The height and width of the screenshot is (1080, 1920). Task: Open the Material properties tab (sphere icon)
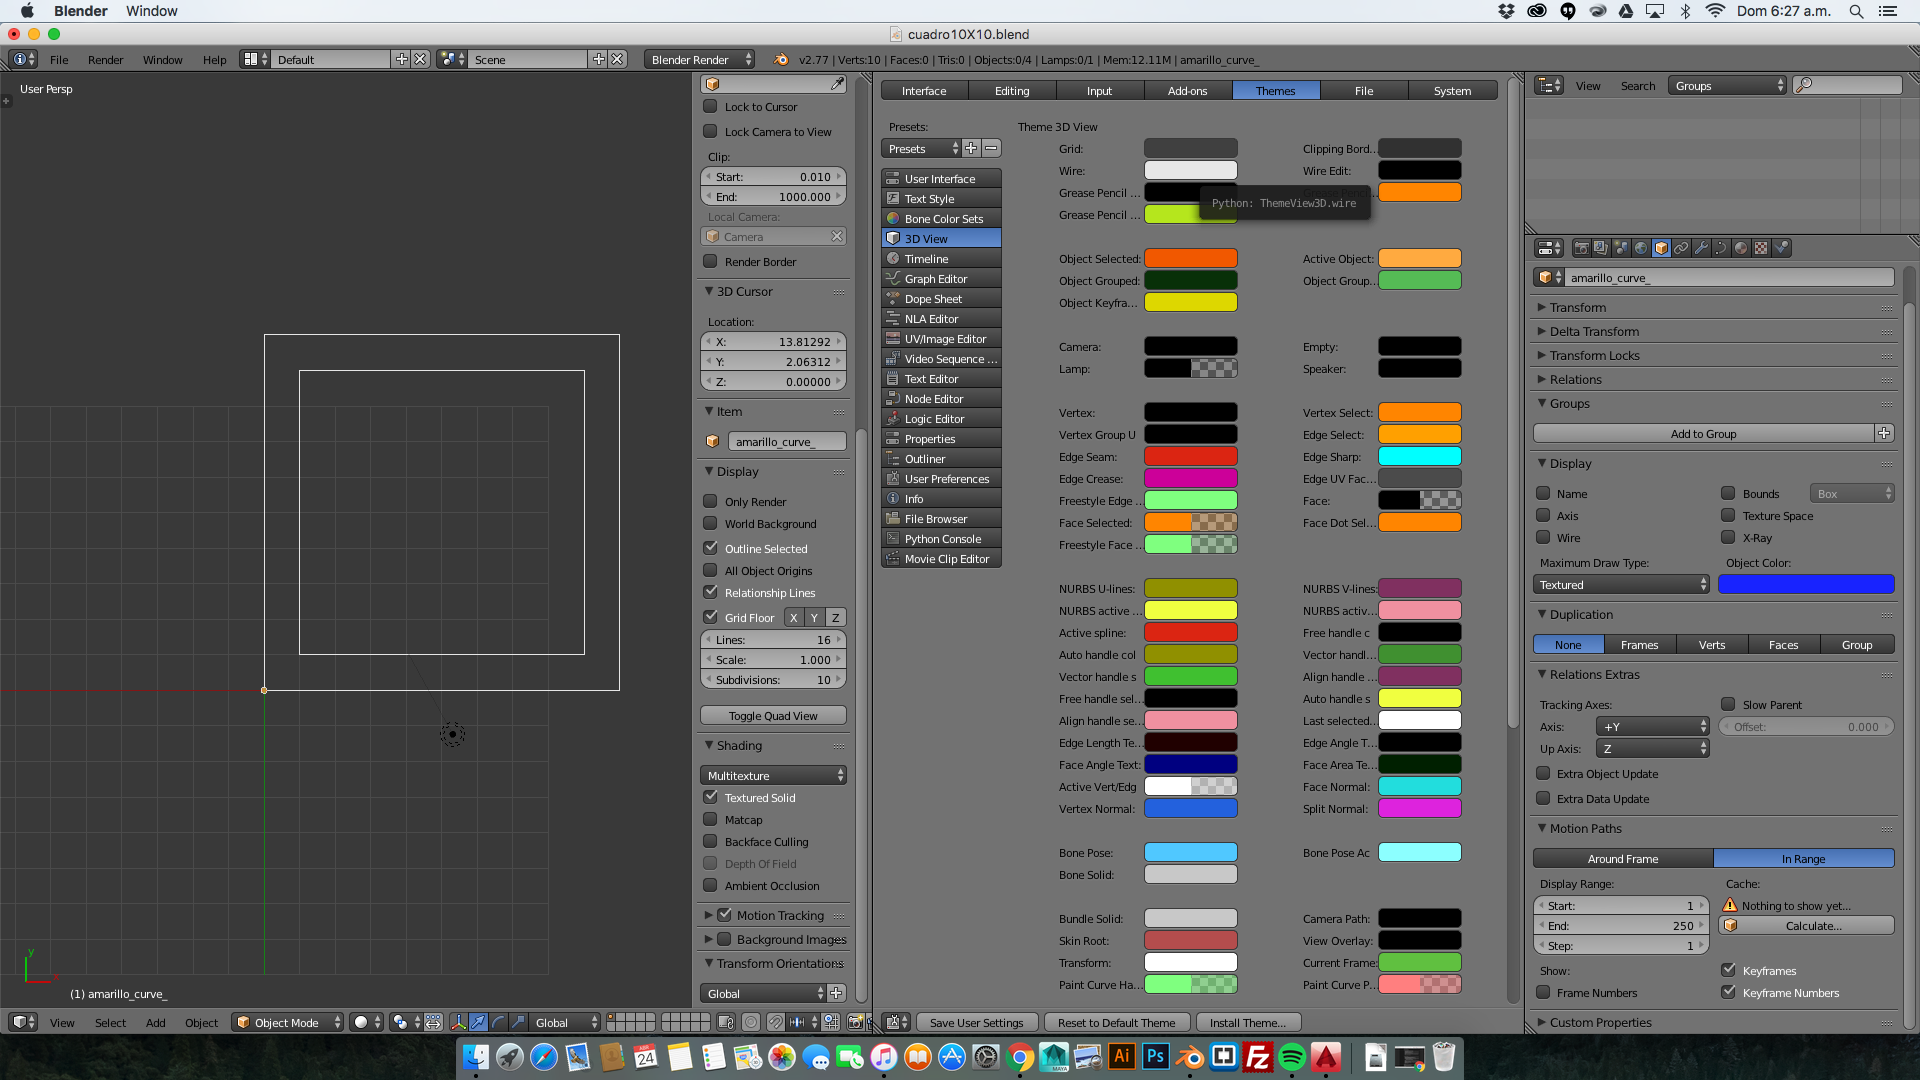coord(1741,248)
